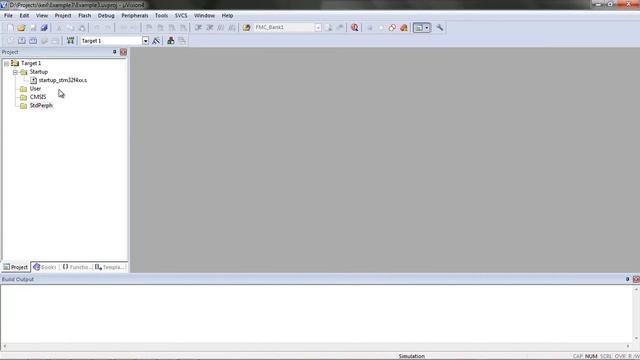This screenshot has height=360, width=640.
Task: Select Target 1 in project tree
Action: [x=31, y=63]
